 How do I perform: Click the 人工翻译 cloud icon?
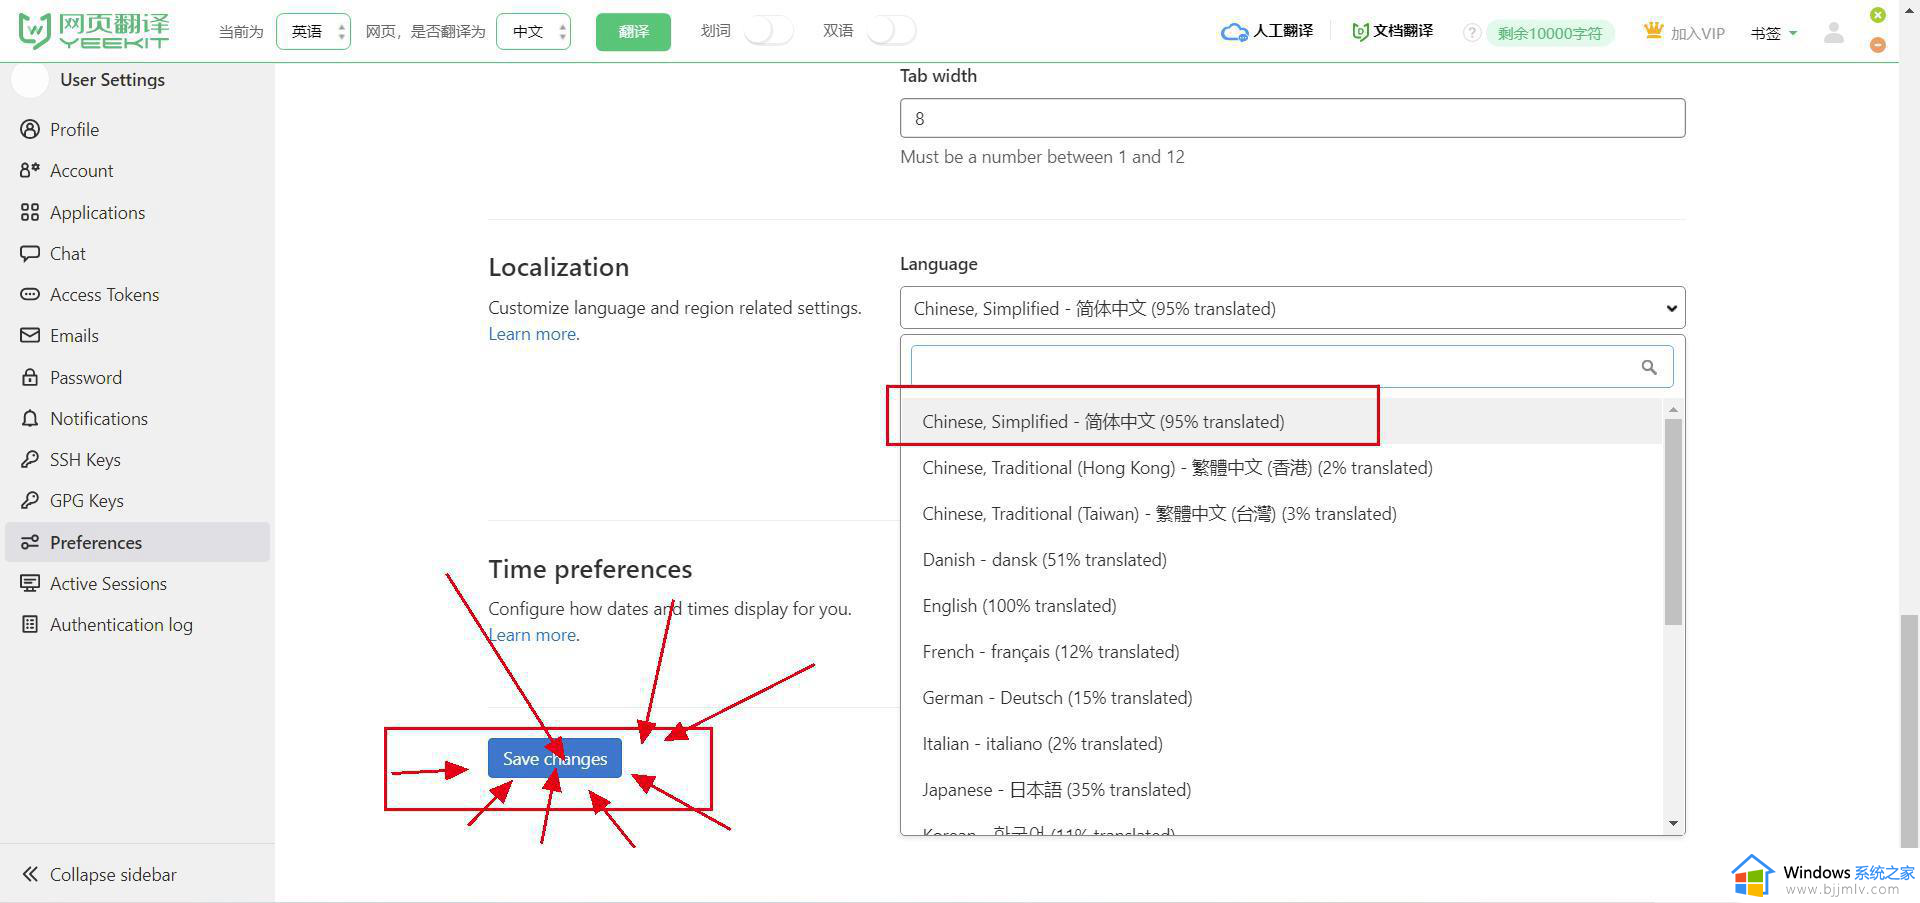(1234, 32)
